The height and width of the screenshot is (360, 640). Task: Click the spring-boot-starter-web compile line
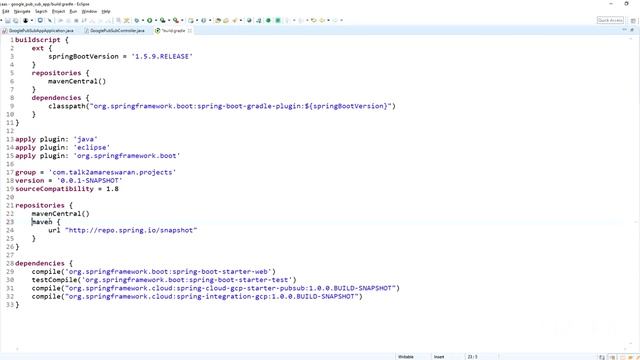(154, 272)
